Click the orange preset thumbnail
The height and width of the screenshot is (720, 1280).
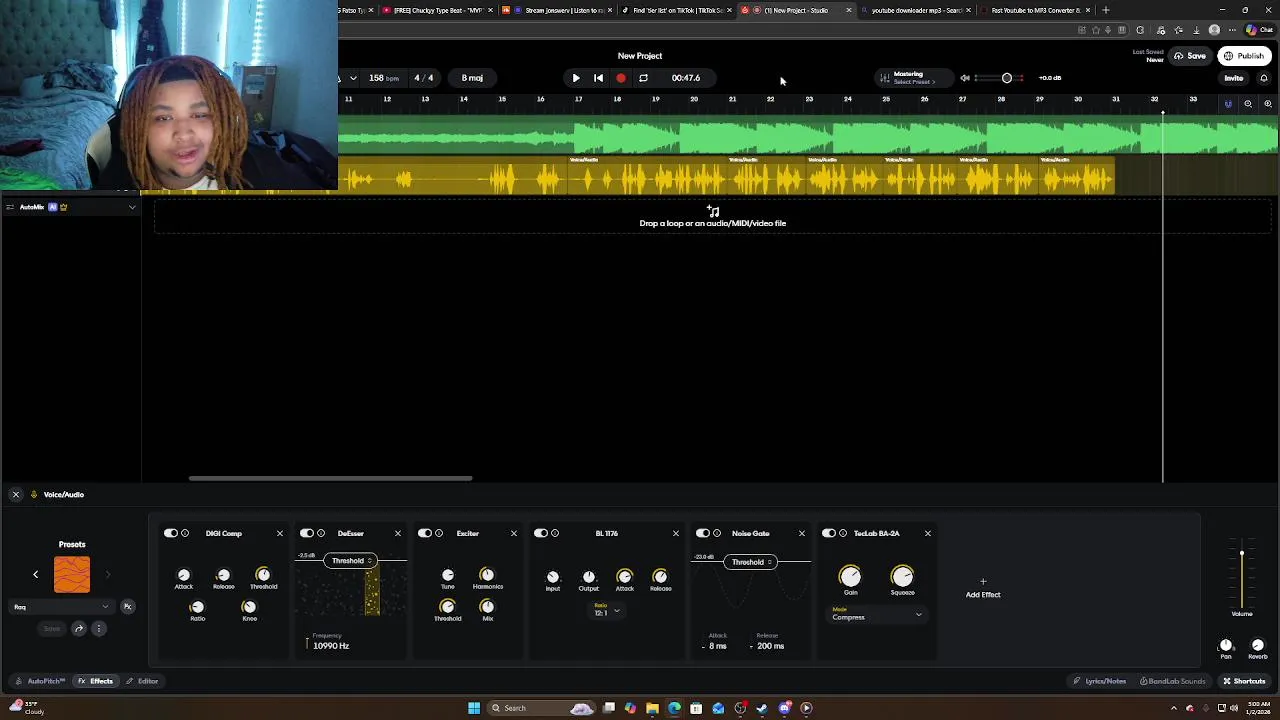(72, 575)
